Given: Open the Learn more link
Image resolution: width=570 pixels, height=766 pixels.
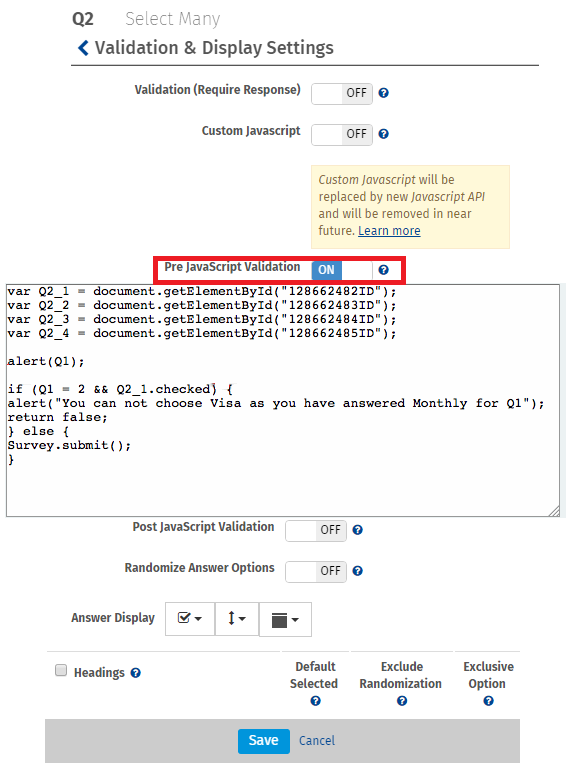Looking at the screenshot, I should 389,231.
